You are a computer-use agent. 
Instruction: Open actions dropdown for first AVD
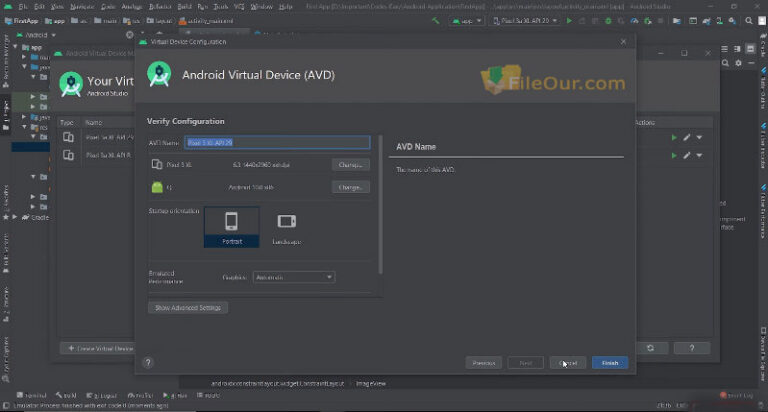pos(699,138)
